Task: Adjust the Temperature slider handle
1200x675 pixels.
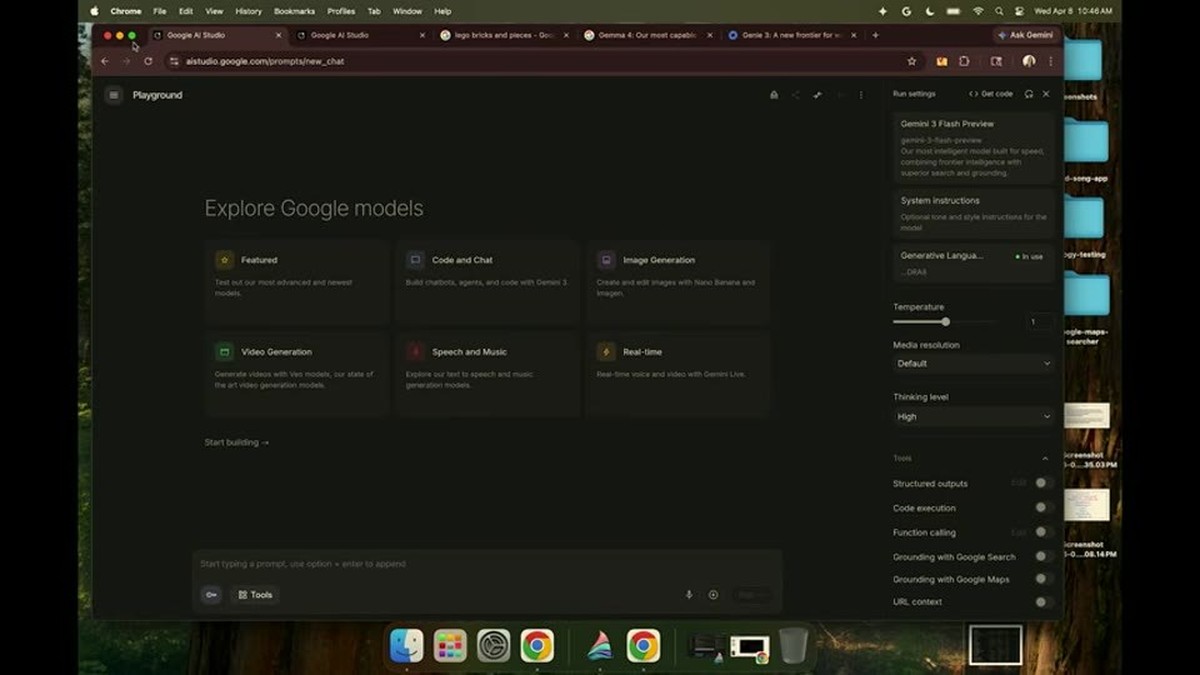Action: (946, 322)
